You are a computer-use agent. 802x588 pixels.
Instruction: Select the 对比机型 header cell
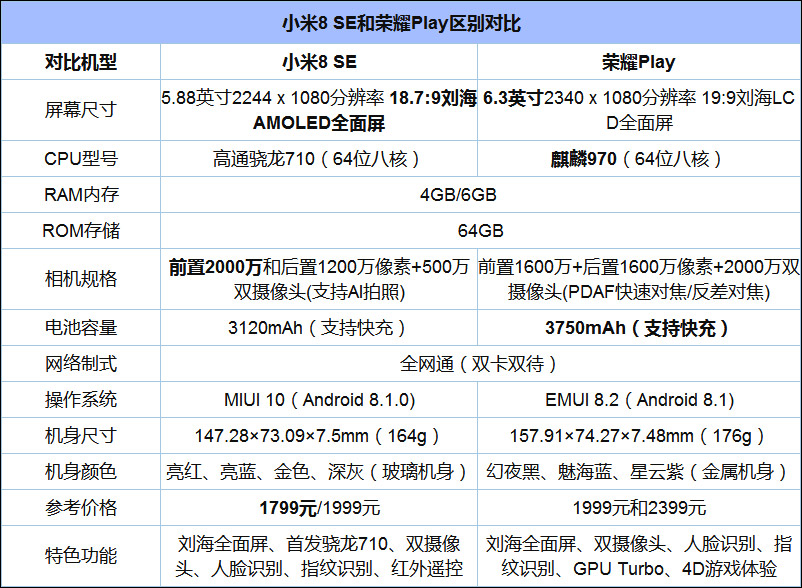point(81,62)
